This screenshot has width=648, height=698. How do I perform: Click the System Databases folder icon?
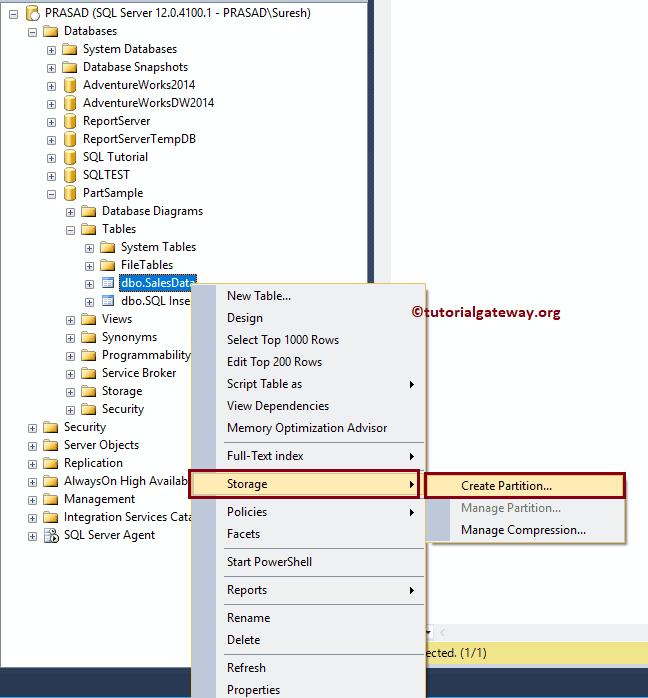point(69,49)
